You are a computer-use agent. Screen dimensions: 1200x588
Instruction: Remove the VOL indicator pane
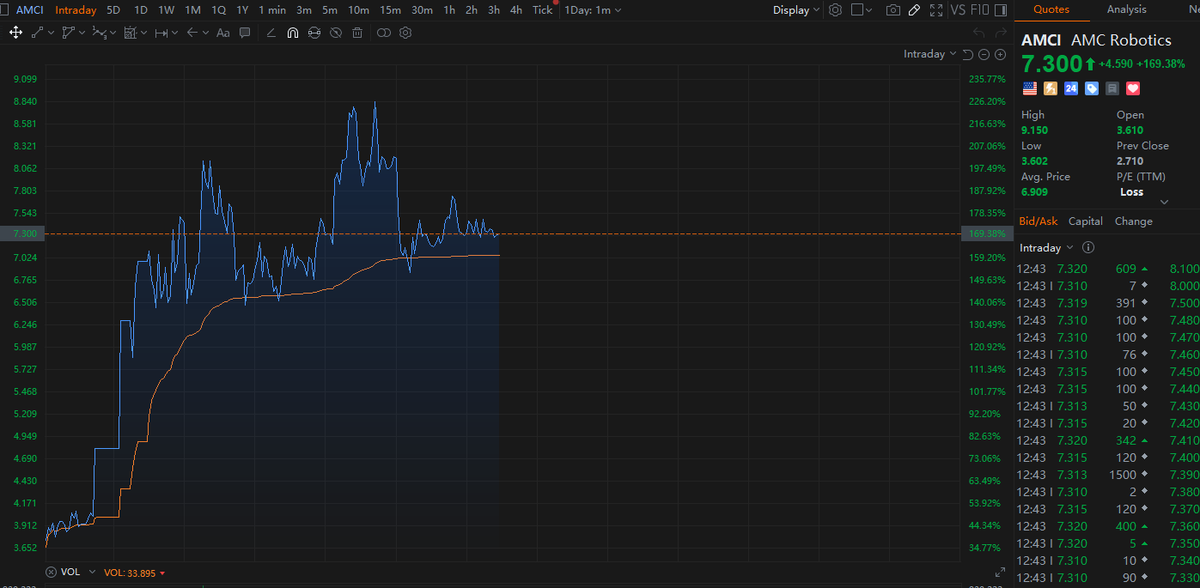pos(52,572)
